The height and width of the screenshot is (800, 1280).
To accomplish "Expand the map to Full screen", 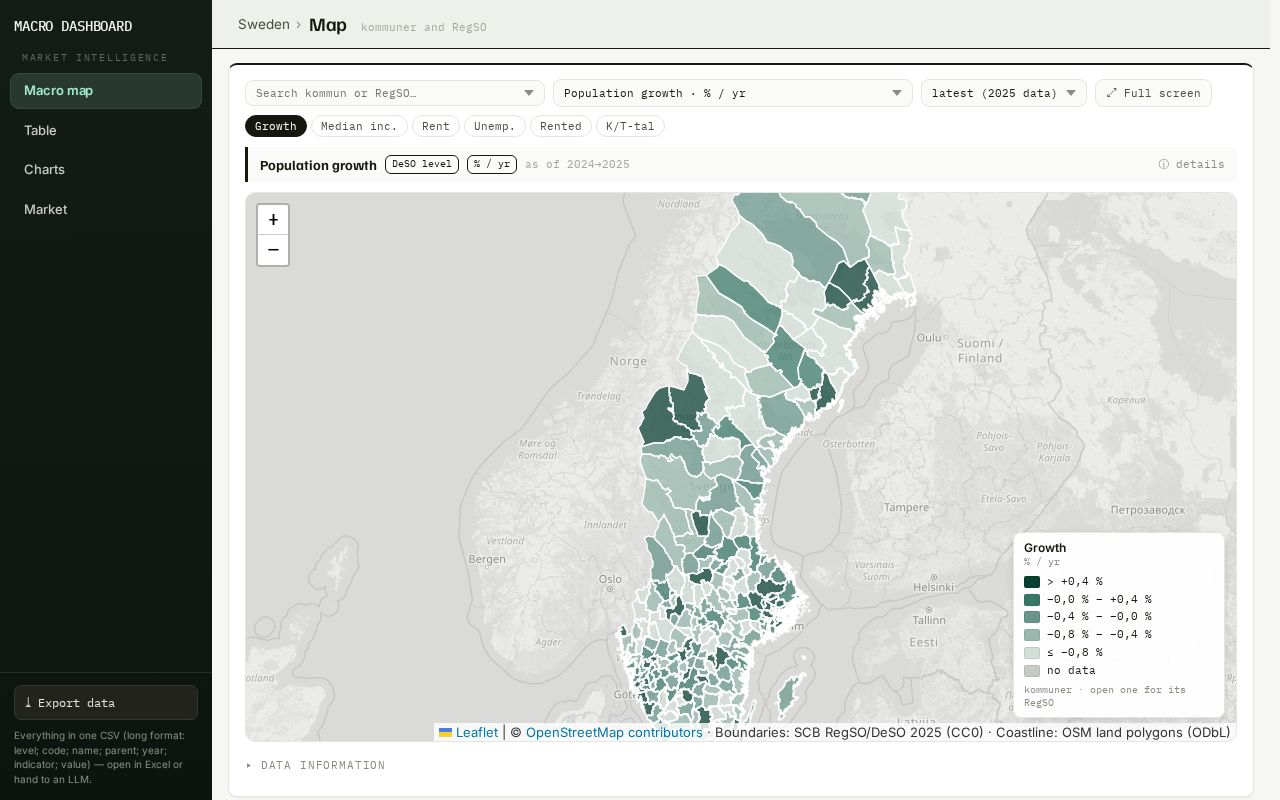I will (x=1153, y=93).
